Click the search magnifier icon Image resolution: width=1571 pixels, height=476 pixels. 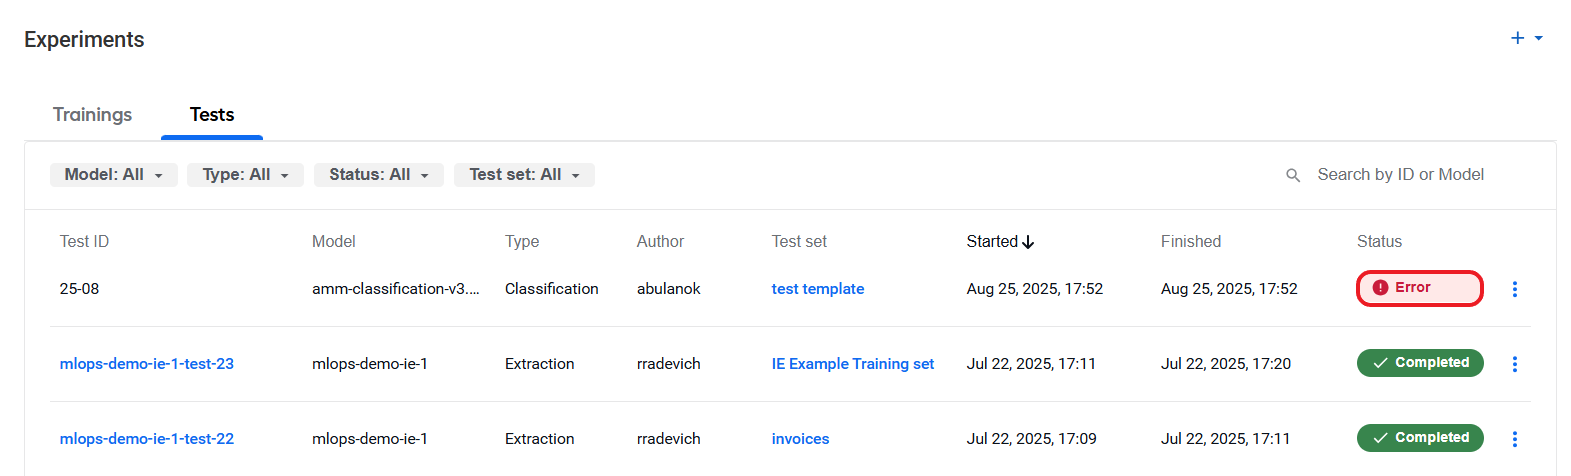(x=1293, y=175)
